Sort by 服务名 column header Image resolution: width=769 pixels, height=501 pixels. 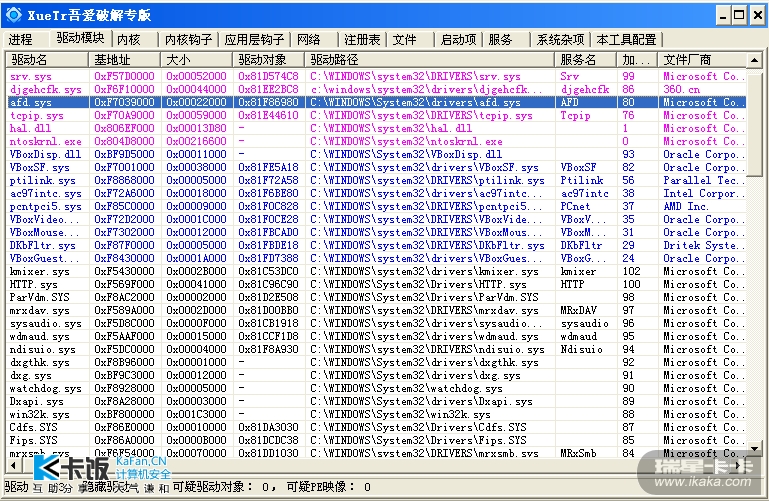(586, 60)
